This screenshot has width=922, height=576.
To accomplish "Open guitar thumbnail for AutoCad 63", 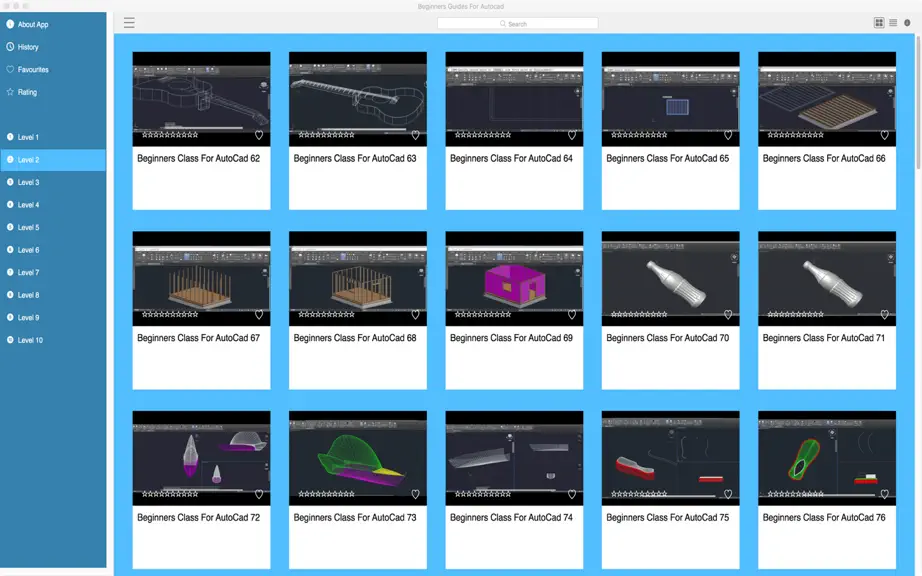I will click(x=358, y=97).
